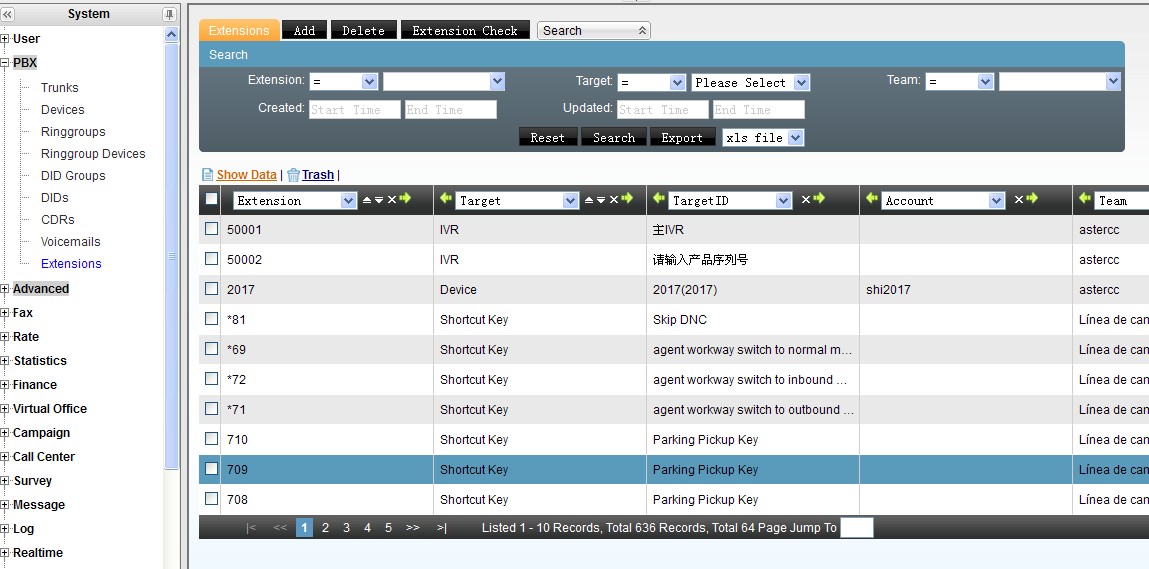Image resolution: width=1149 pixels, height=569 pixels.
Task: Pin the System panel
Action: pyautogui.click(x=169, y=14)
